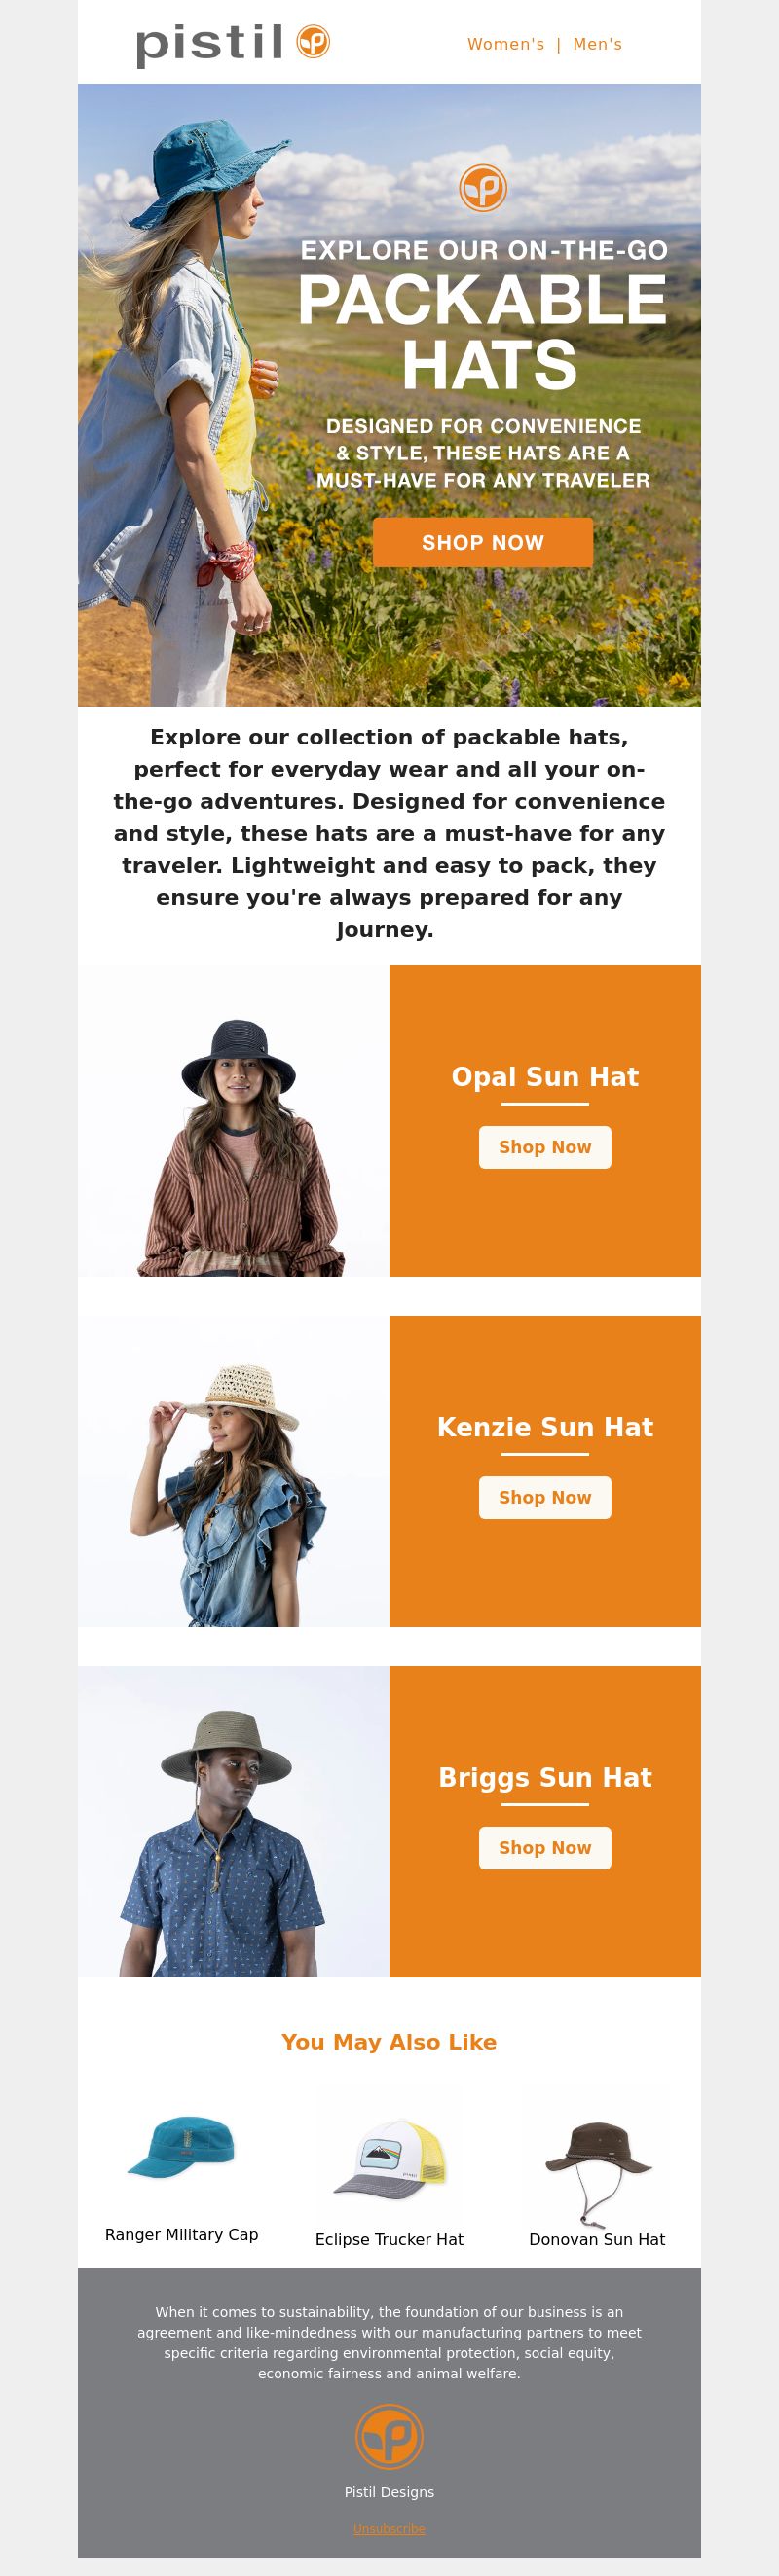Click the Eclipse Trucker Hat image
The image size is (779, 2576).
(389, 2157)
